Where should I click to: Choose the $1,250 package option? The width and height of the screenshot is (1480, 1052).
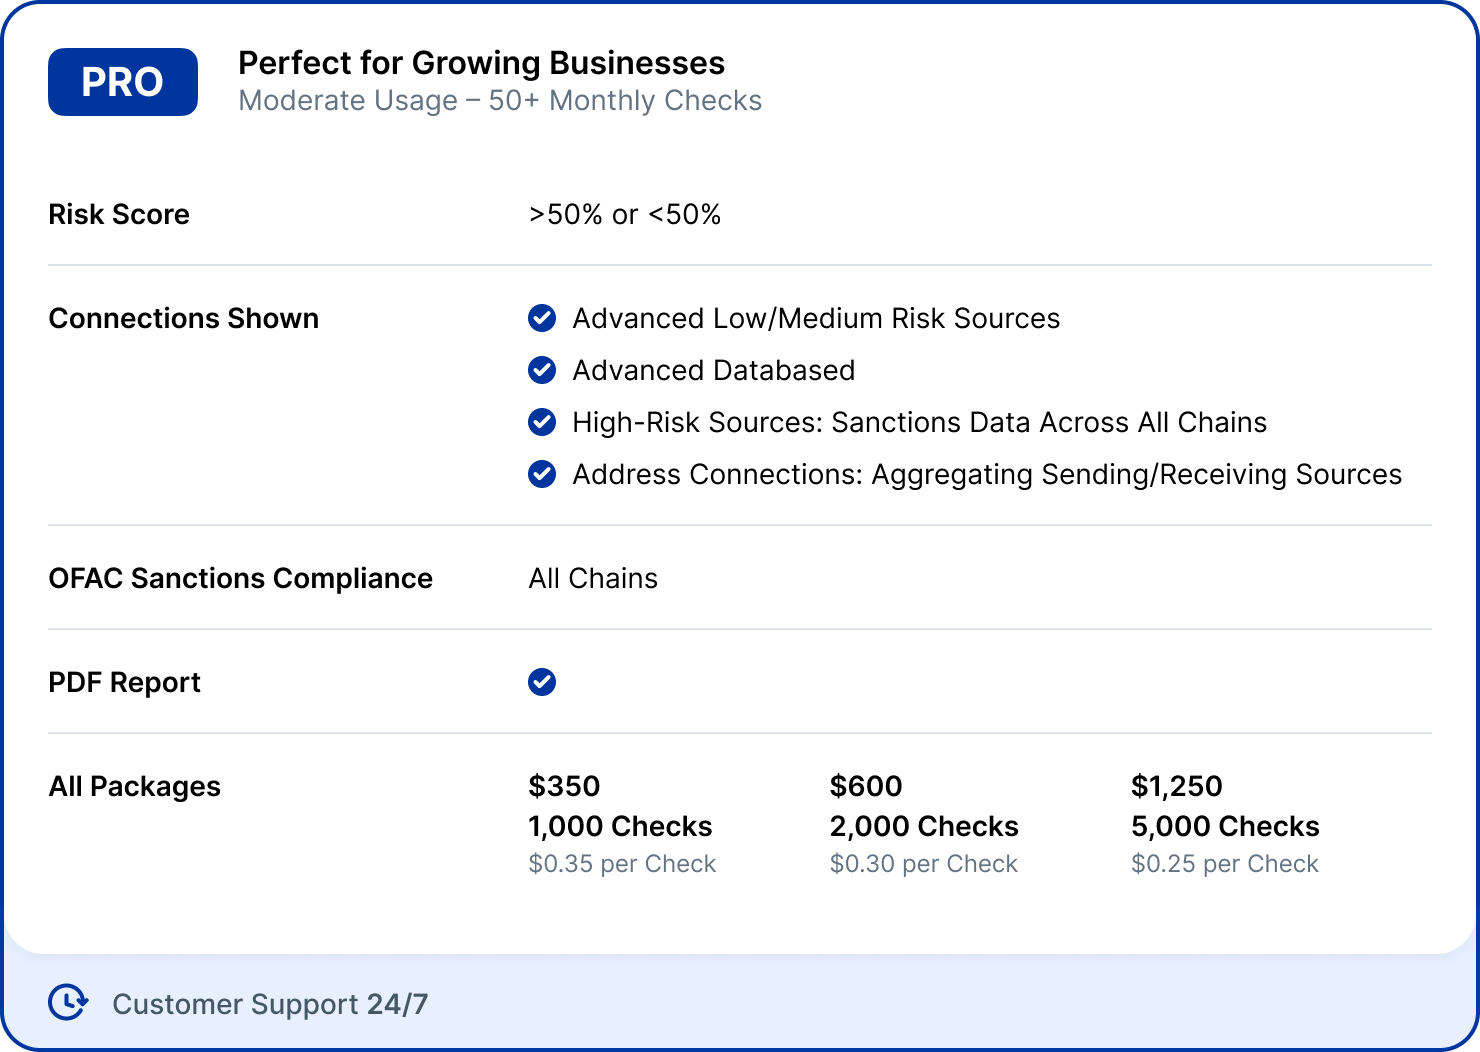(1224, 825)
